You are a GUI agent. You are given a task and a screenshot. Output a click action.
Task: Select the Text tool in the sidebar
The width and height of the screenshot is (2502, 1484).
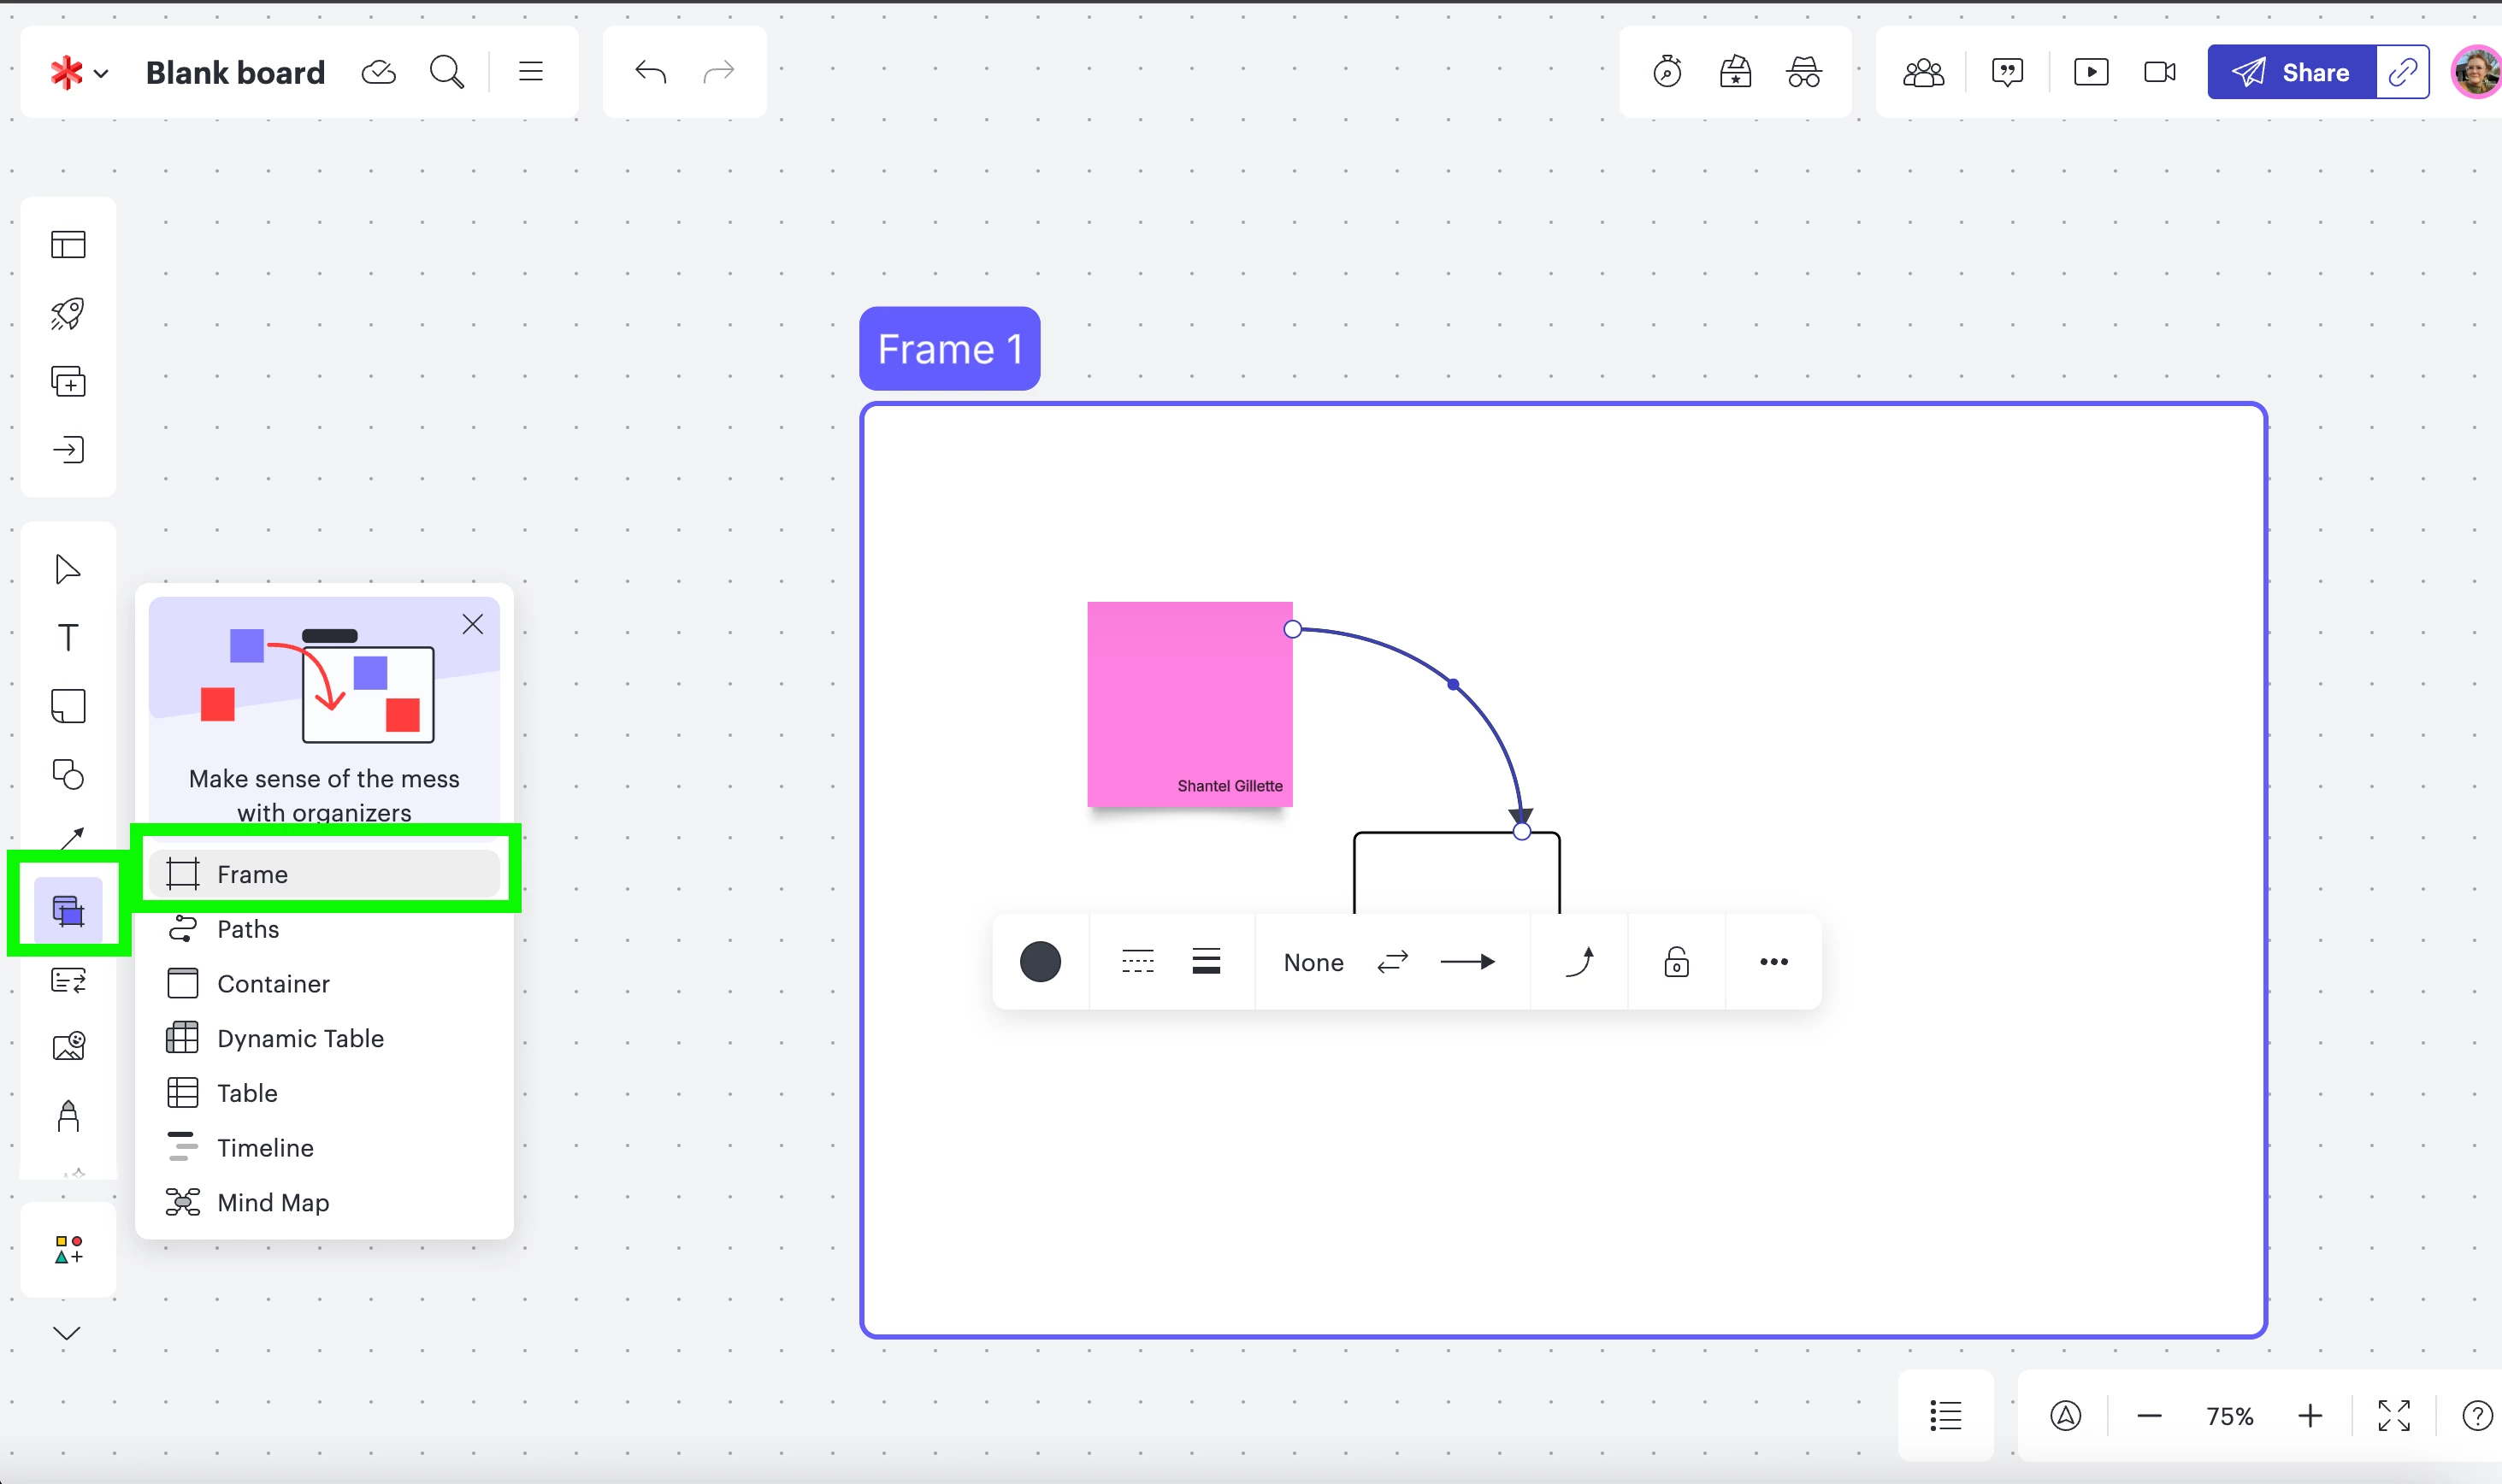[x=68, y=638]
